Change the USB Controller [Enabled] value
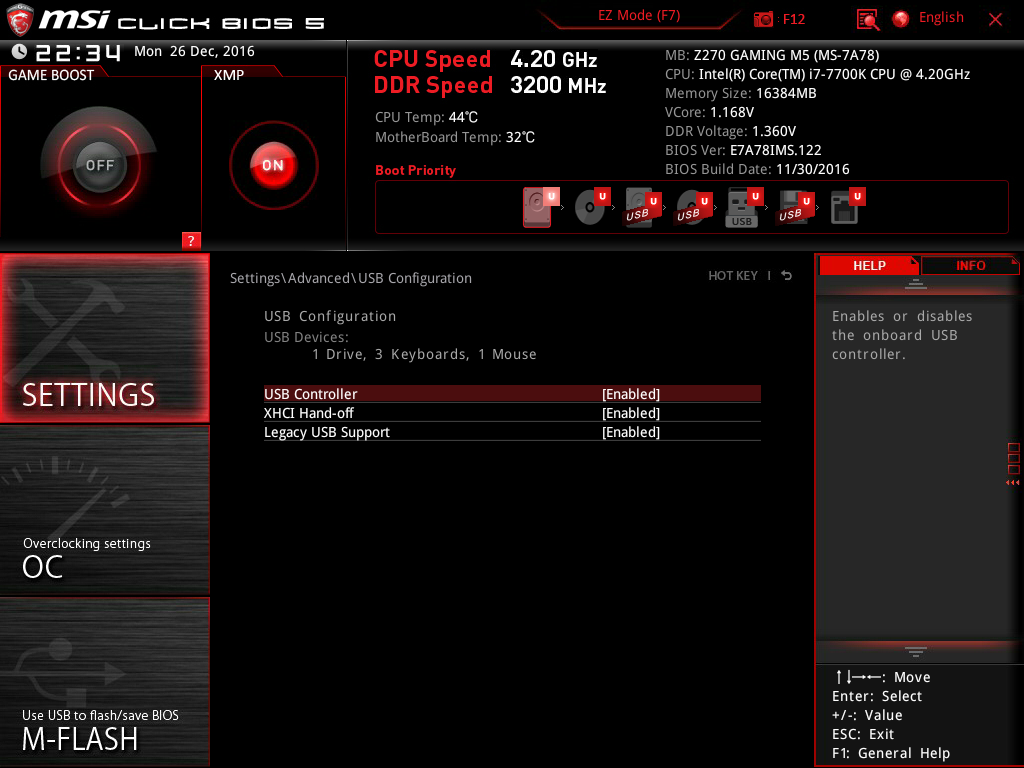 click(x=631, y=394)
